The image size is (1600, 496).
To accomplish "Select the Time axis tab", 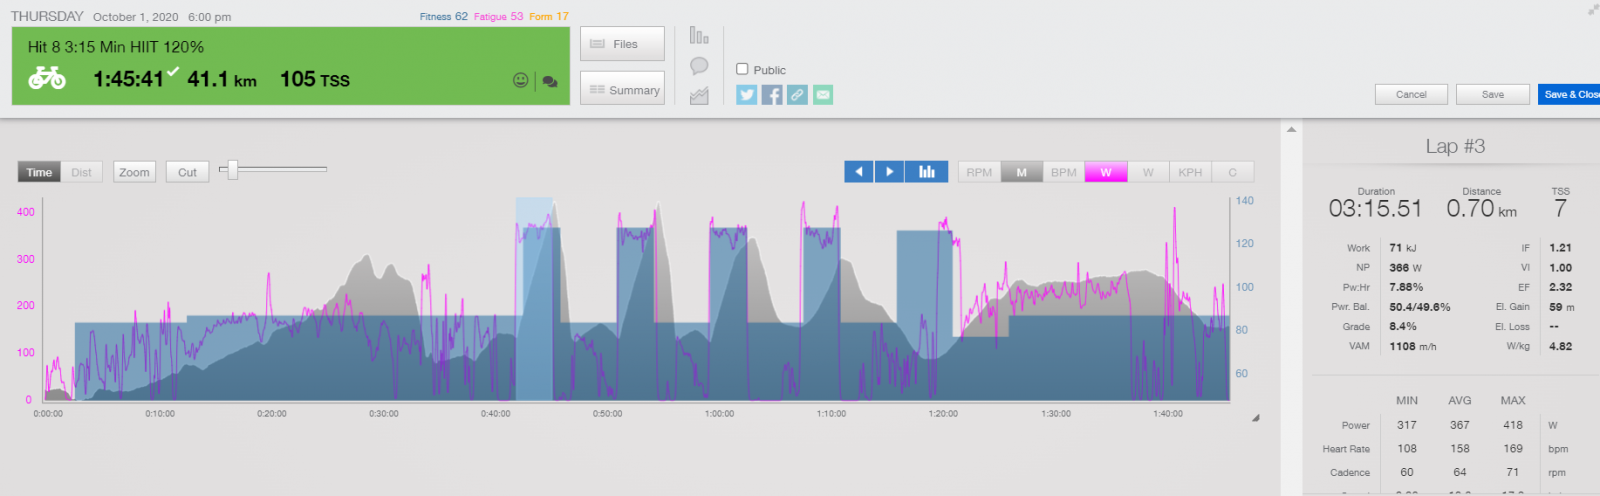I will click(x=39, y=172).
